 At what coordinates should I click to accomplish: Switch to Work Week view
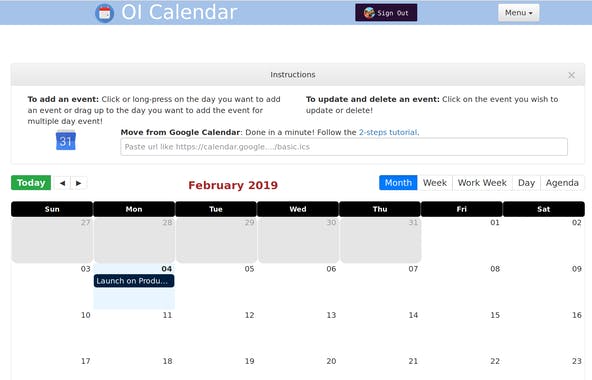[482, 183]
